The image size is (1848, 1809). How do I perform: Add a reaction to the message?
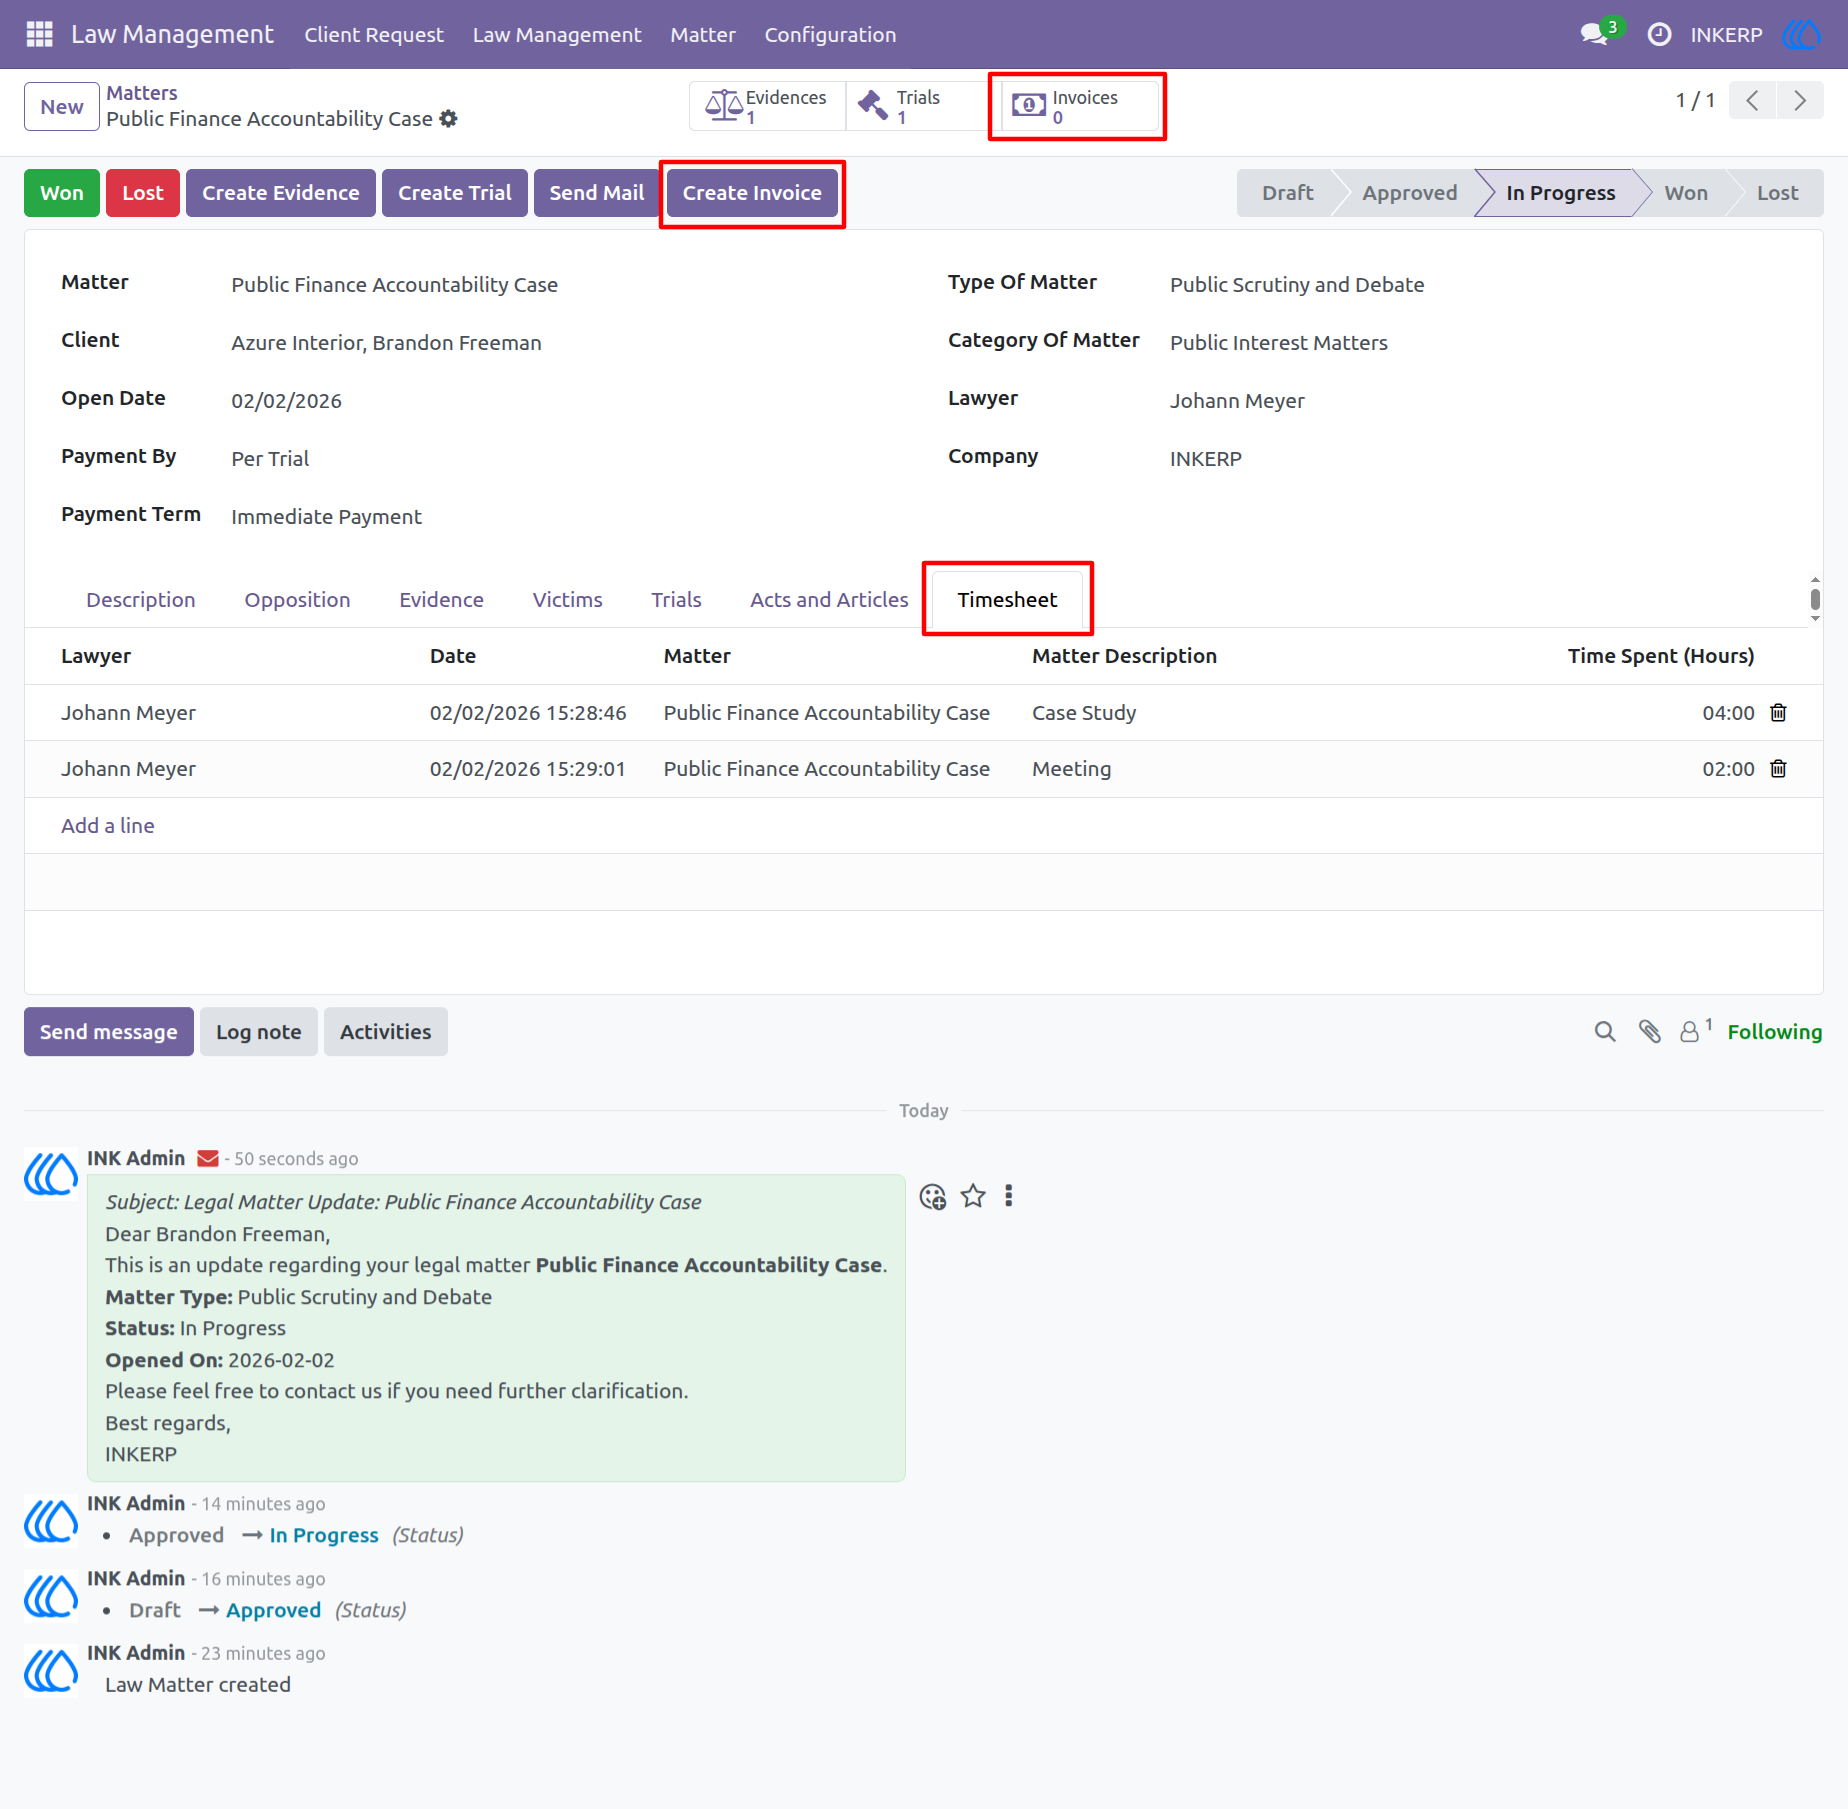pos(933,1197)
